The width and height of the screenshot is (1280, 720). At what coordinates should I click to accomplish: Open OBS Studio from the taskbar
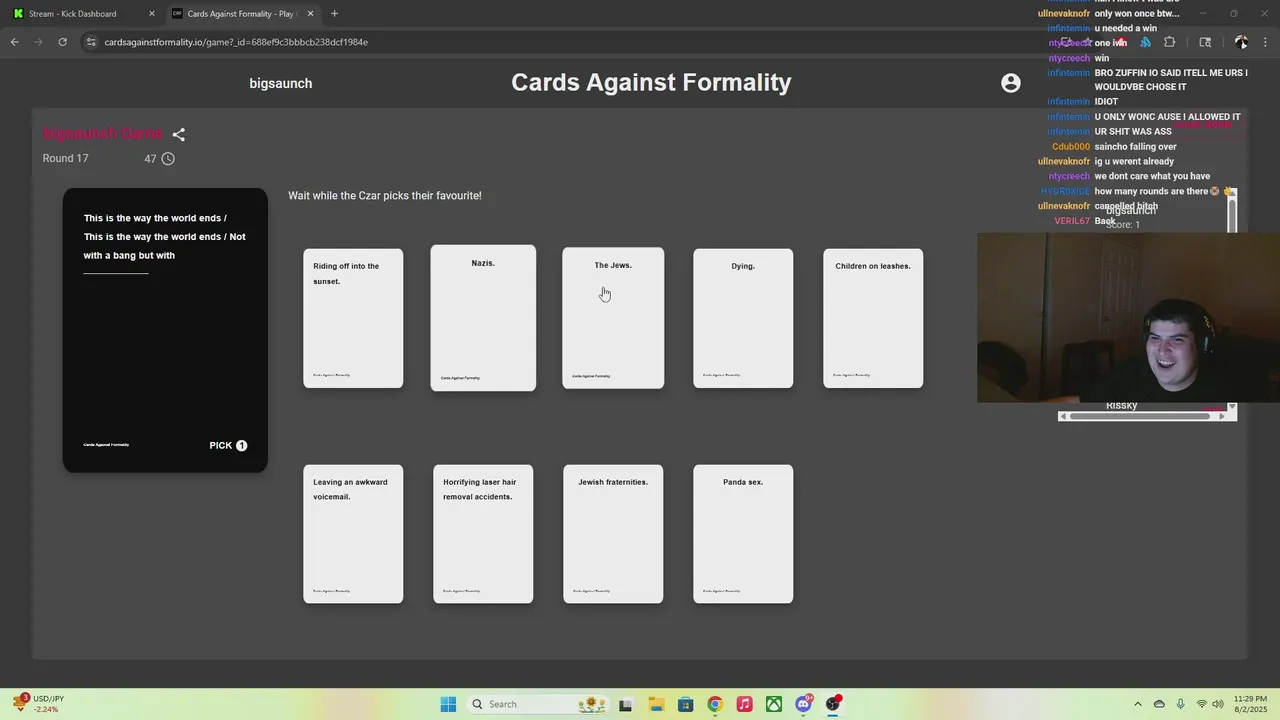click(833, 704)
